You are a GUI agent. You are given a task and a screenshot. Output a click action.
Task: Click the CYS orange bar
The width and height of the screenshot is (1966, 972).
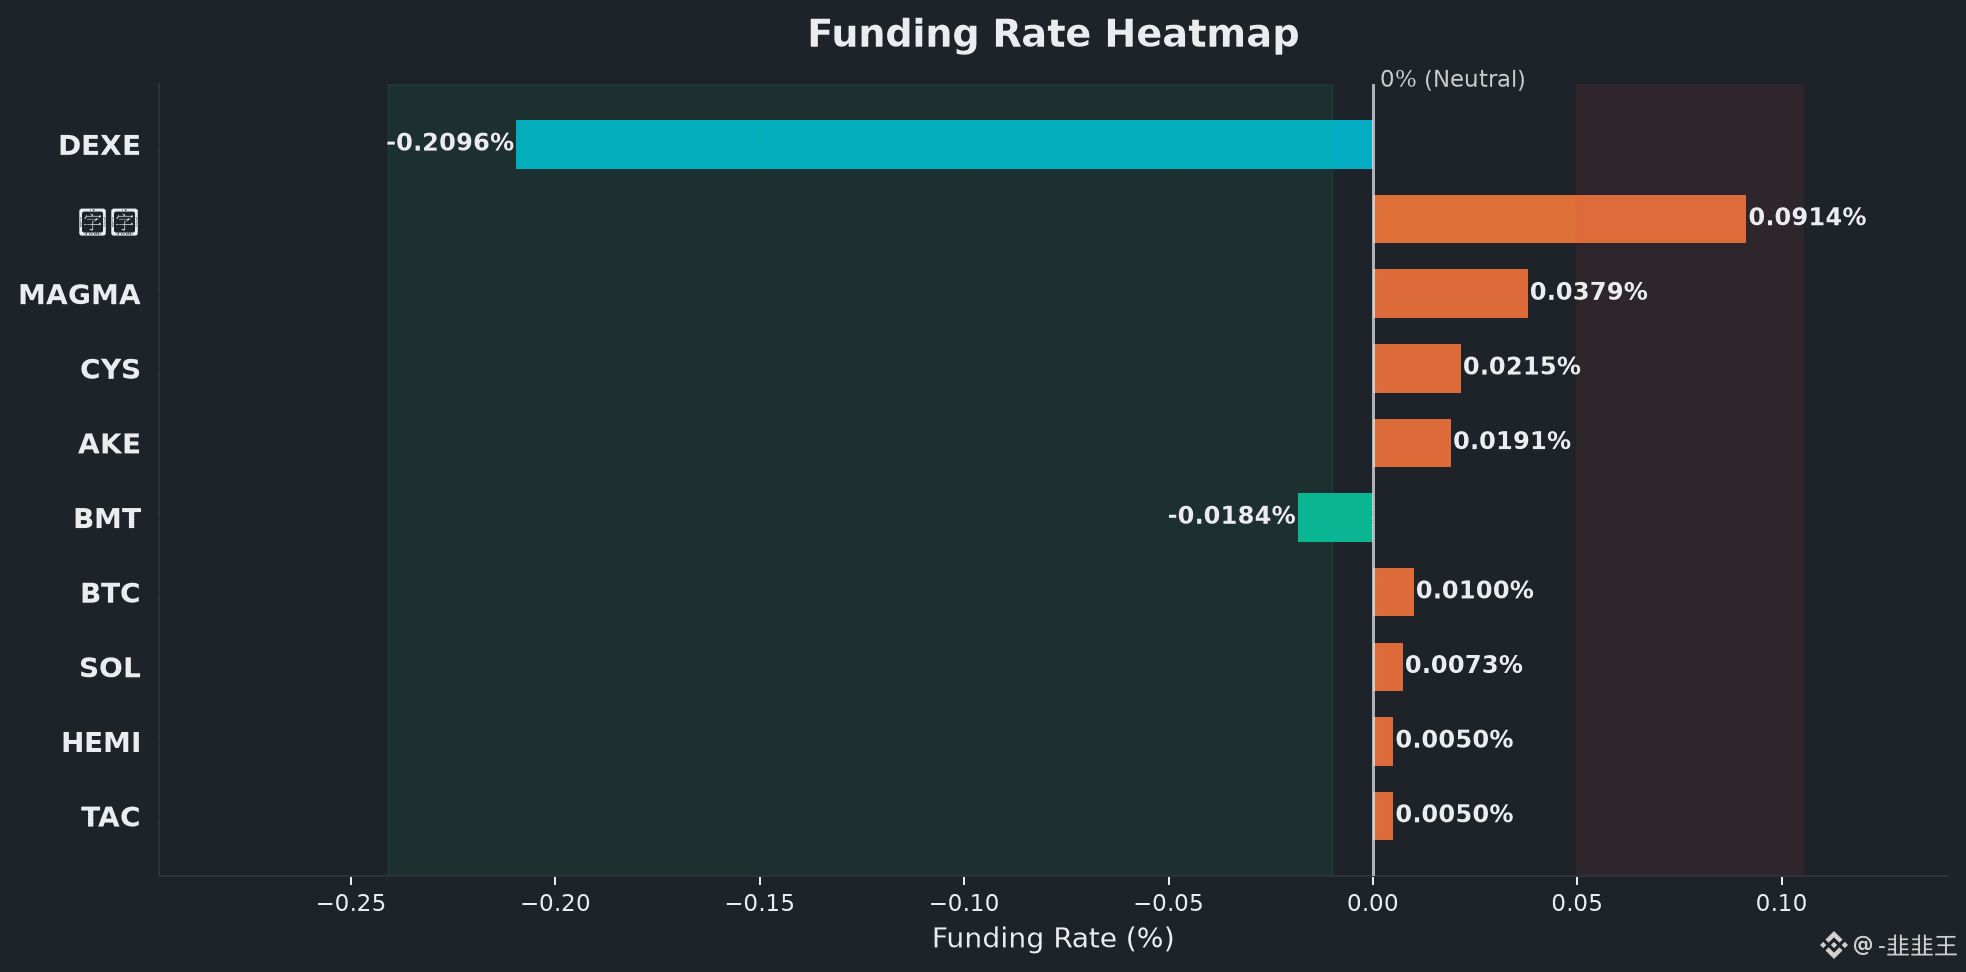1417,368
